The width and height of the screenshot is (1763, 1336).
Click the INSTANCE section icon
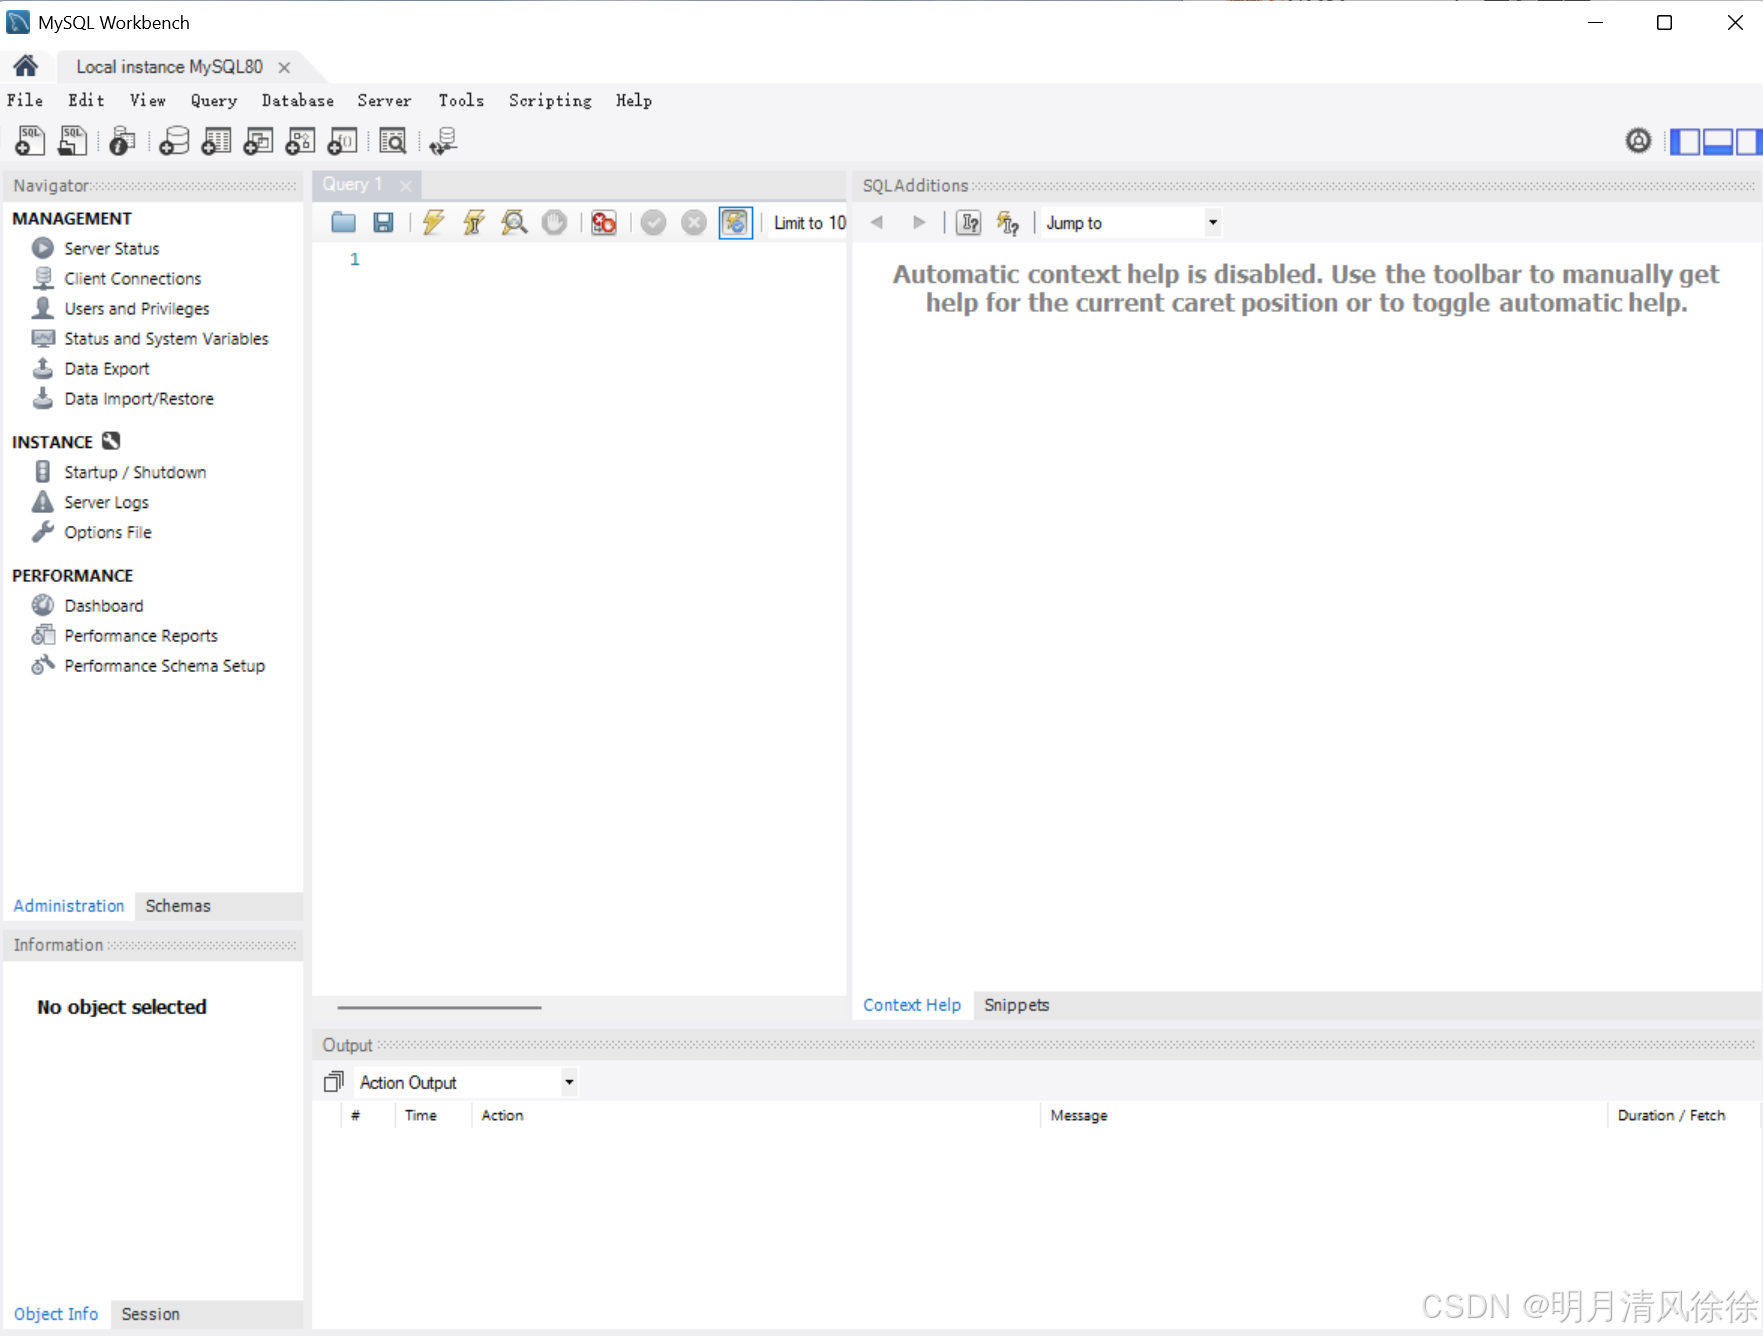pos(111,441)
